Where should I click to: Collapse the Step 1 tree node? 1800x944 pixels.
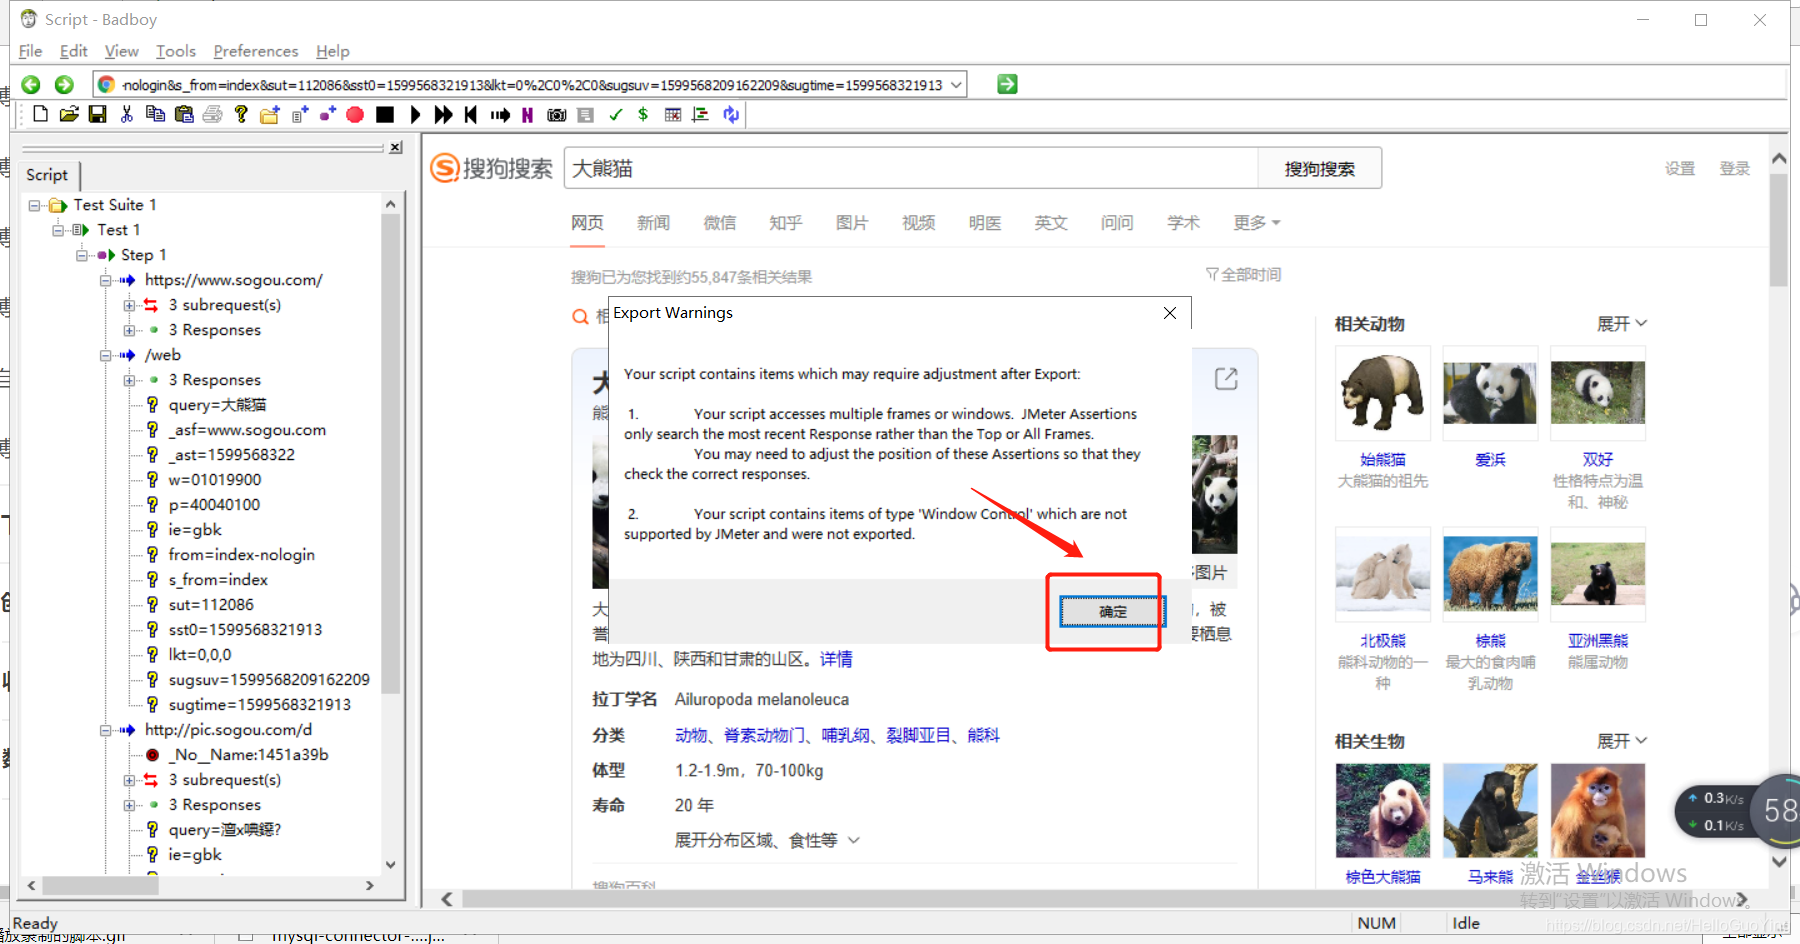[x=82, y=255]
